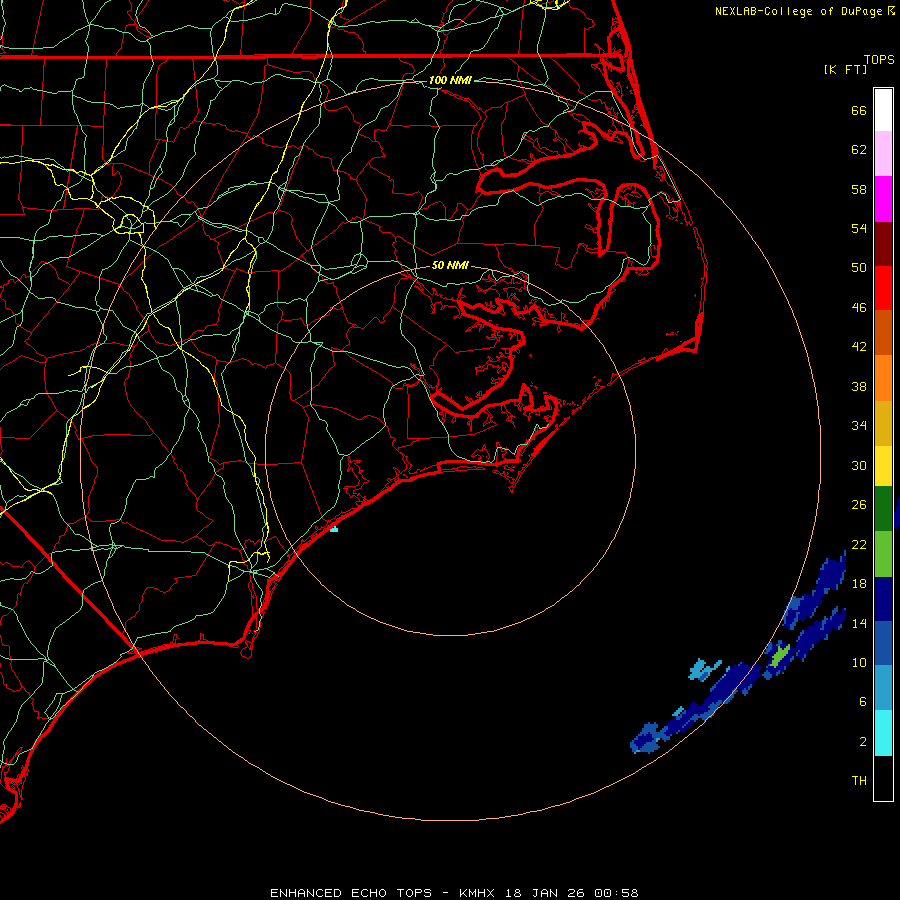Image resolution: width=900 pixels, height=900 pixels.
Task: Click the legend value 62
Action: pos(859,150)
